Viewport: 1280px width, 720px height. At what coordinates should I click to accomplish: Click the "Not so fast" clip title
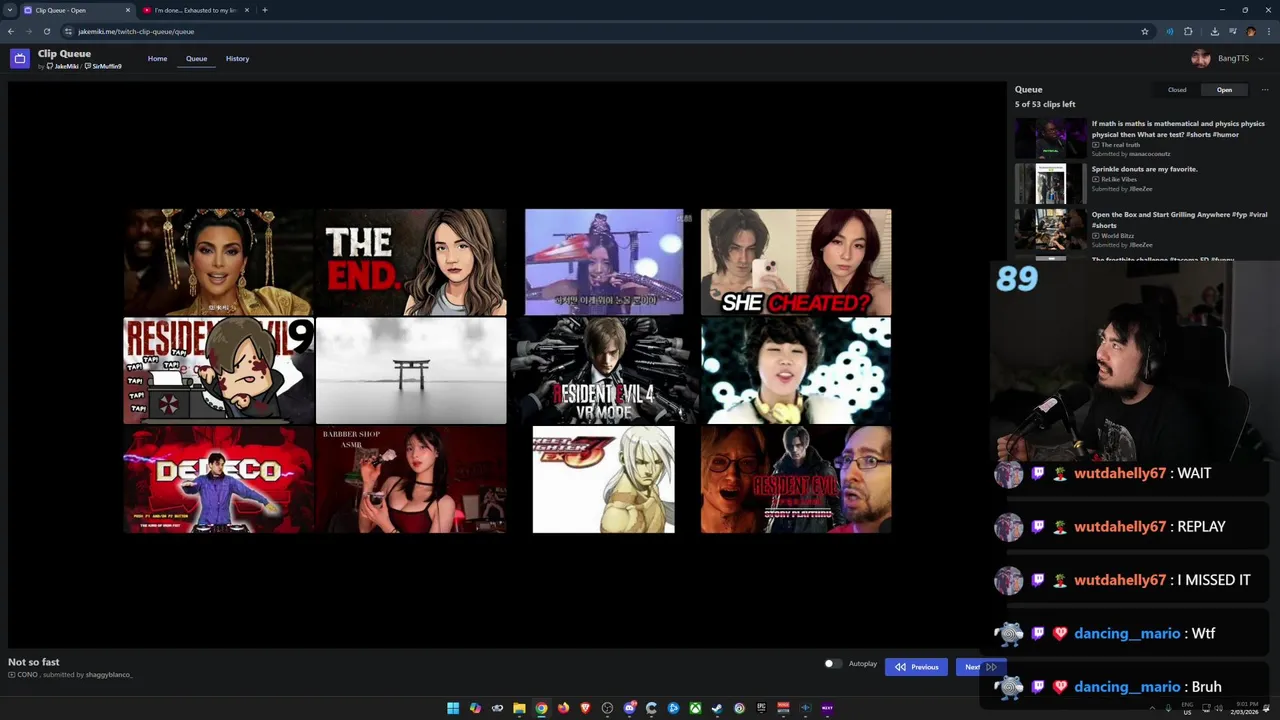click(x=34, y=662)
